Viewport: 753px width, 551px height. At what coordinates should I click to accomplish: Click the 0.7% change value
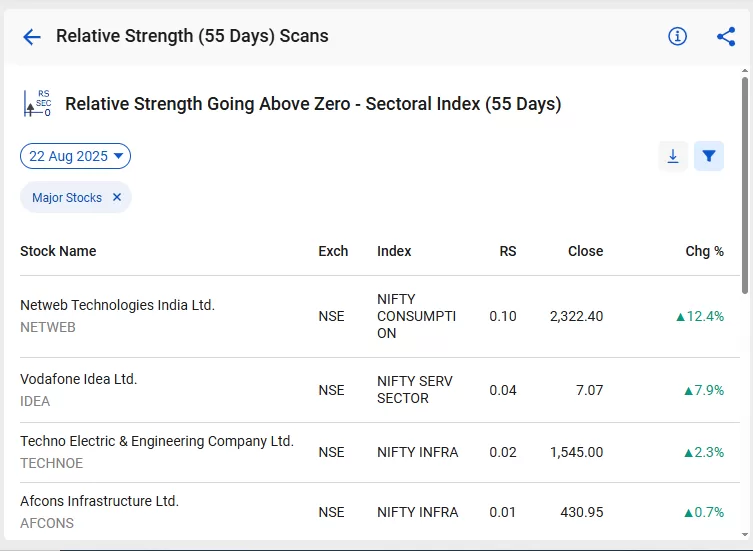click(704, 512)
